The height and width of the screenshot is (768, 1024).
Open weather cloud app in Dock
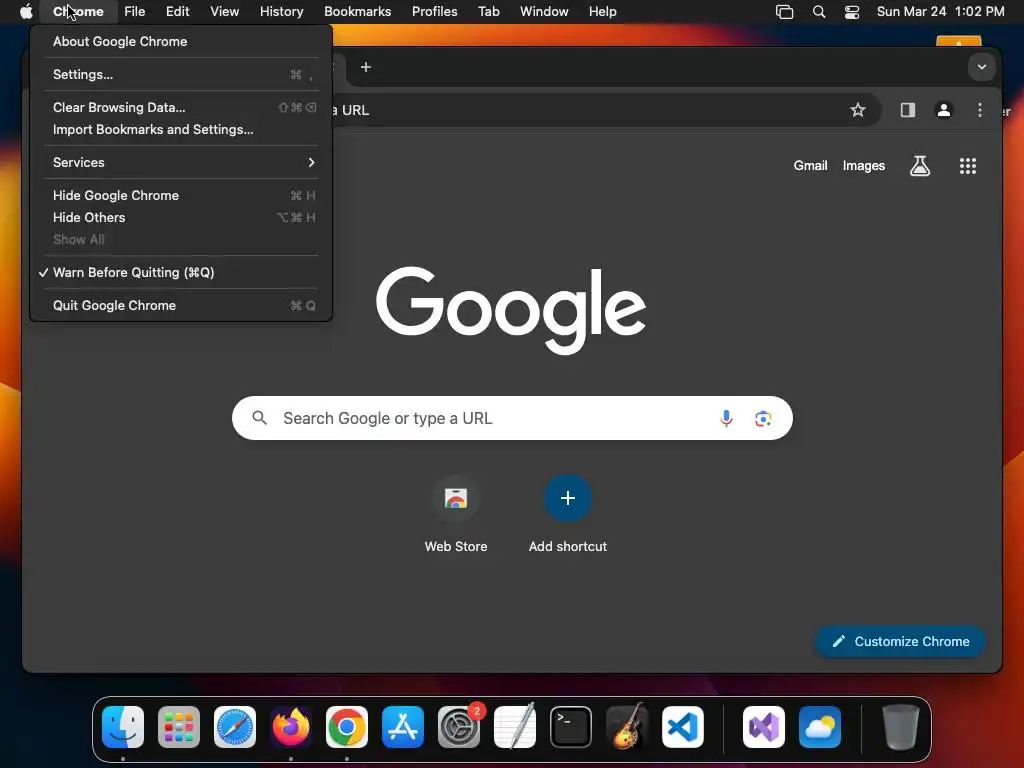(x=820, y=726)
